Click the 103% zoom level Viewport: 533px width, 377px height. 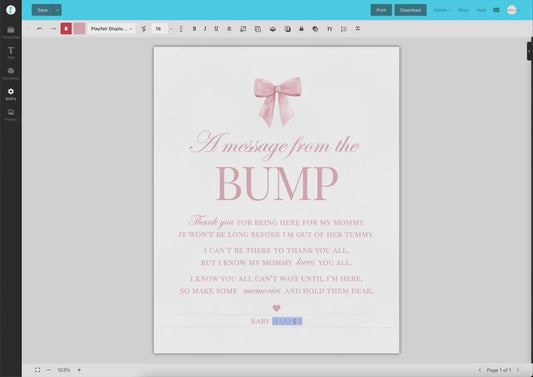coord(64,370)
